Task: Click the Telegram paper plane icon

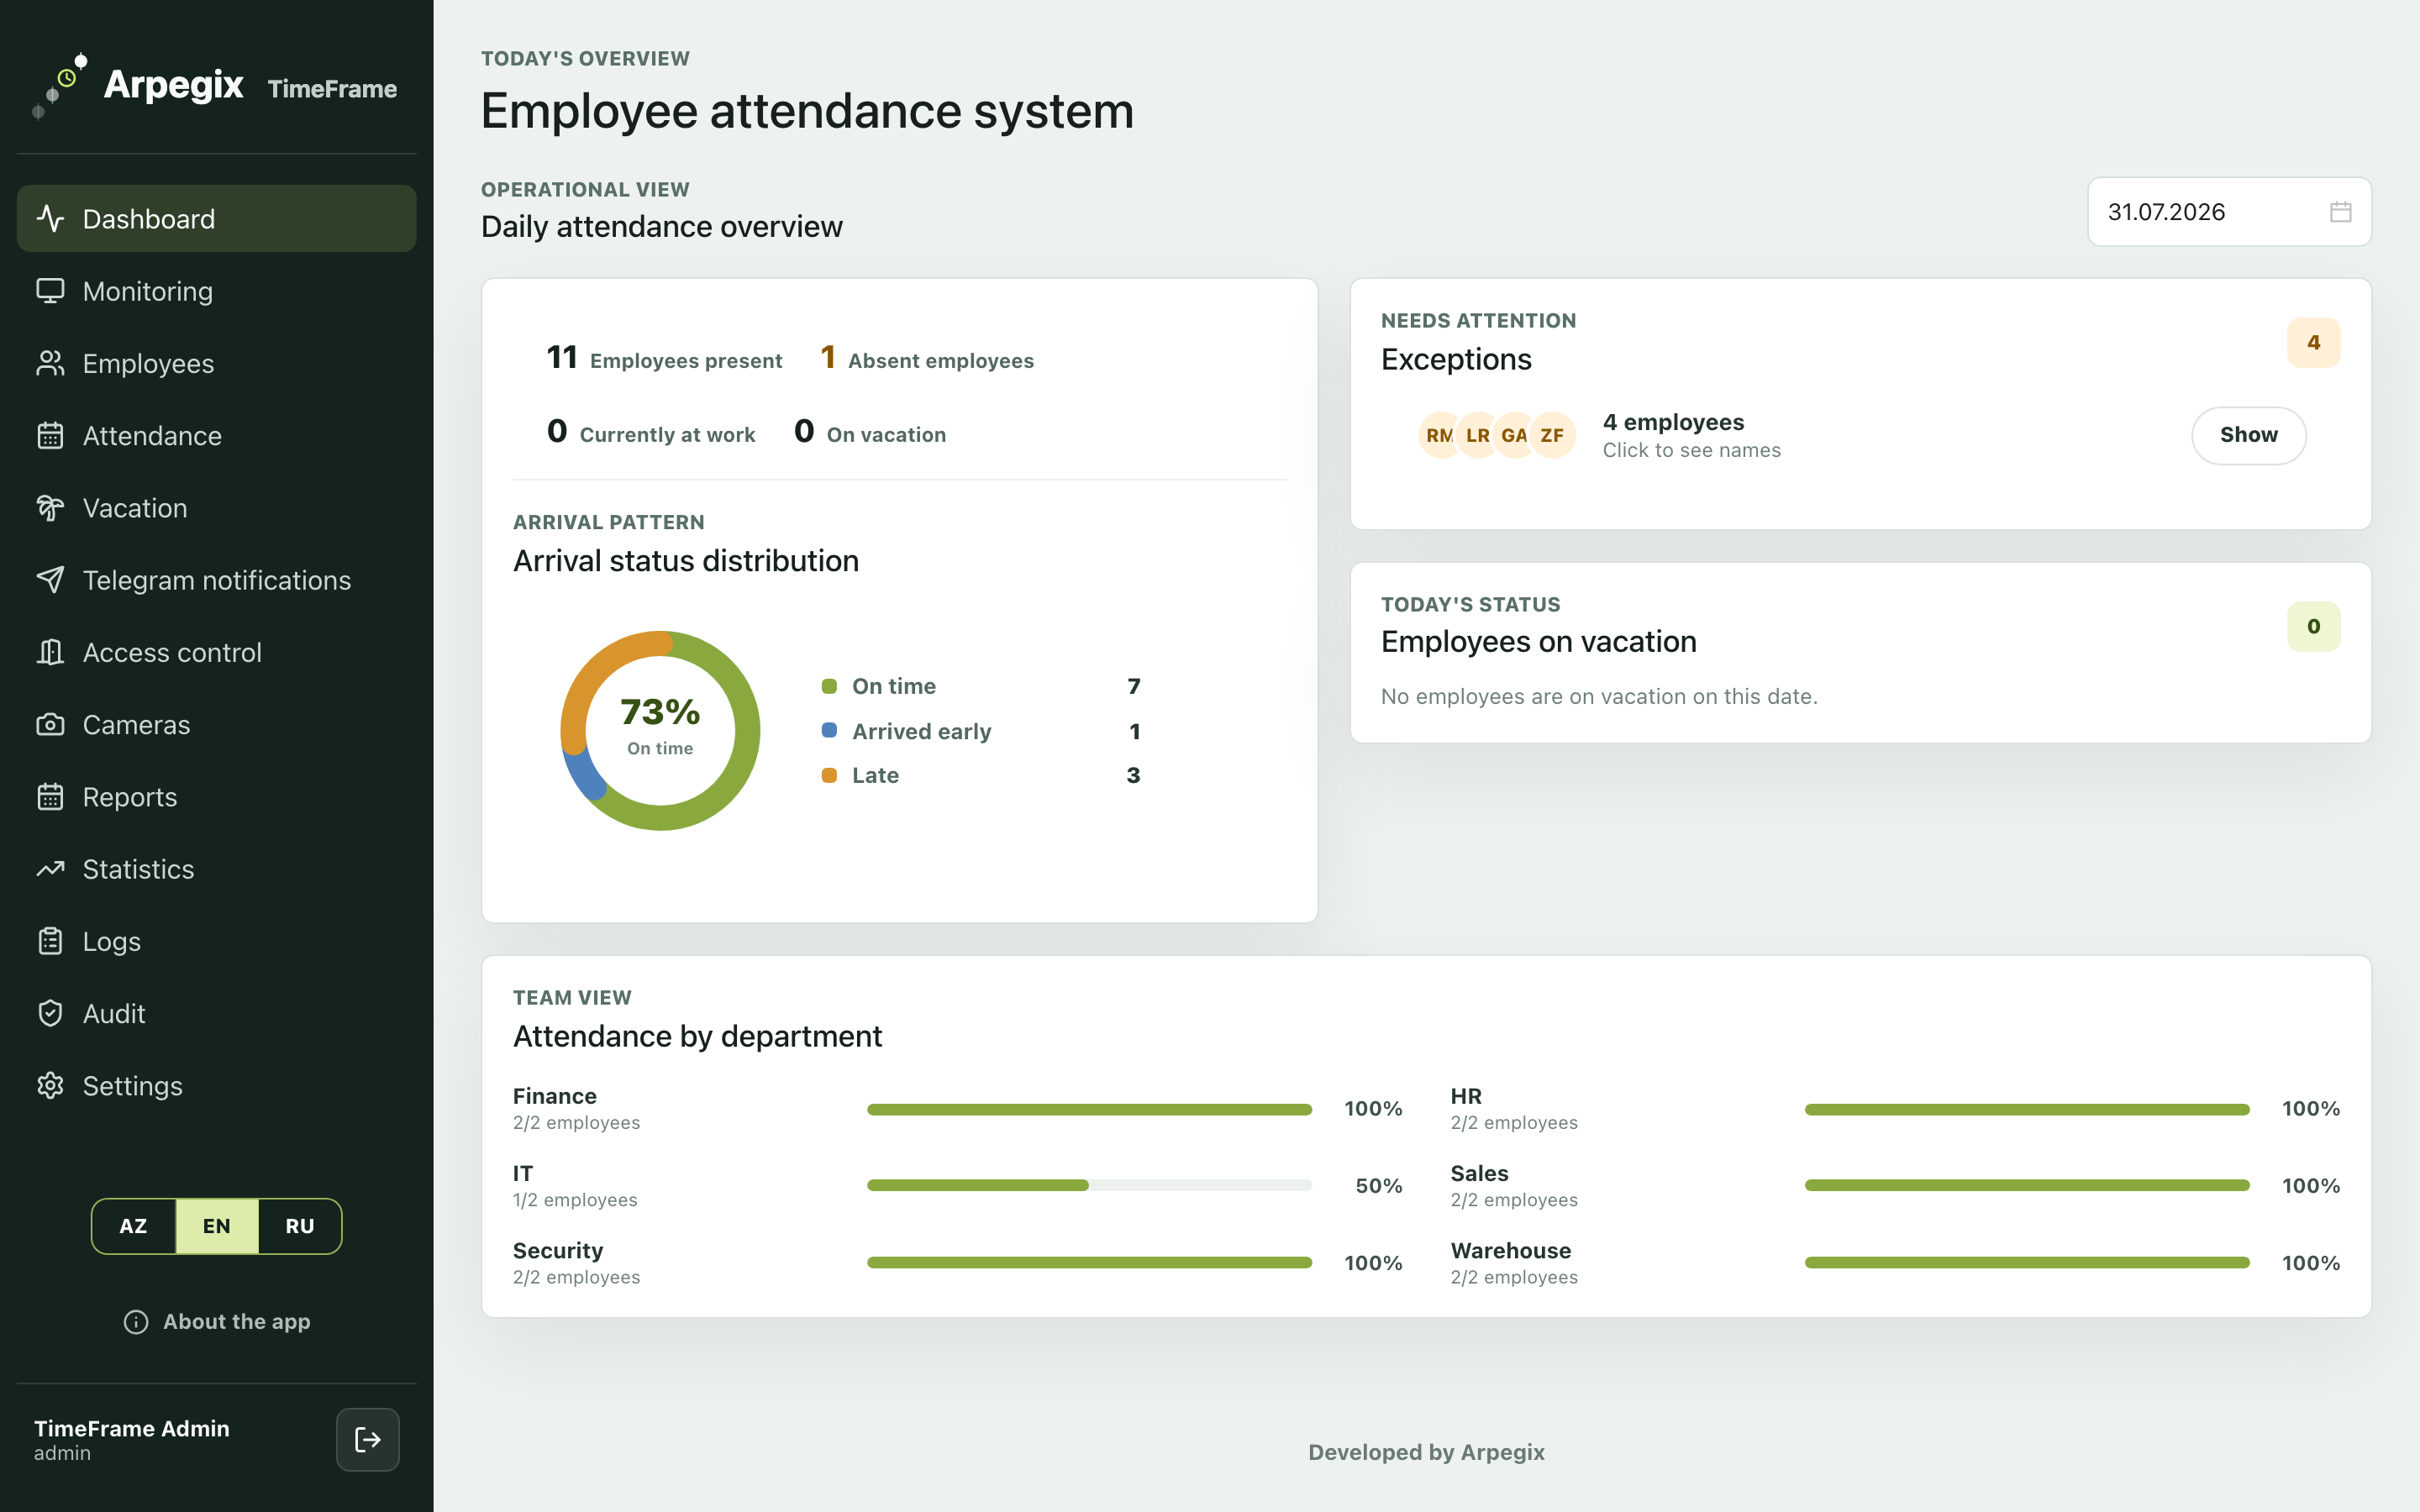Action: [50, 580]
